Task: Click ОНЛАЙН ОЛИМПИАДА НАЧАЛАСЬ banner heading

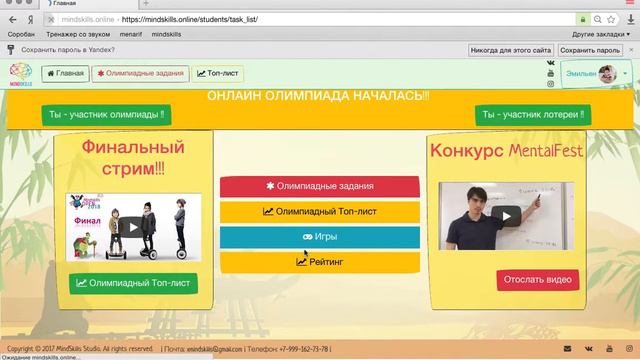Action: [x=318, y=96]
